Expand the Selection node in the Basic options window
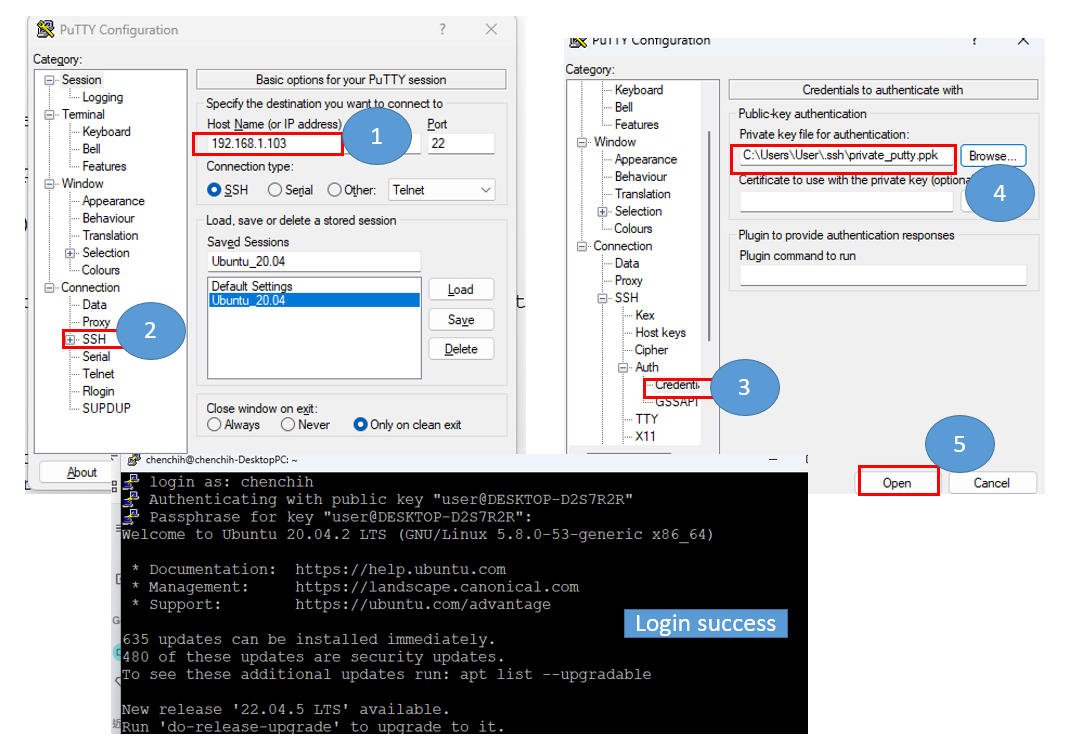The height and width of the screenshot is (746, 1067). point(70,253)
